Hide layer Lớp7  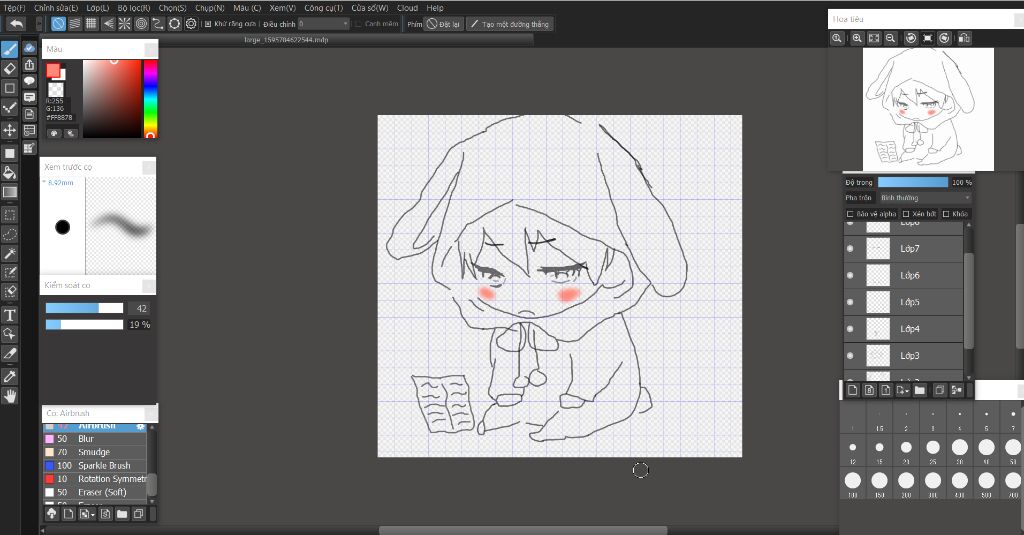pyautogui.click(x=850, y=249)
